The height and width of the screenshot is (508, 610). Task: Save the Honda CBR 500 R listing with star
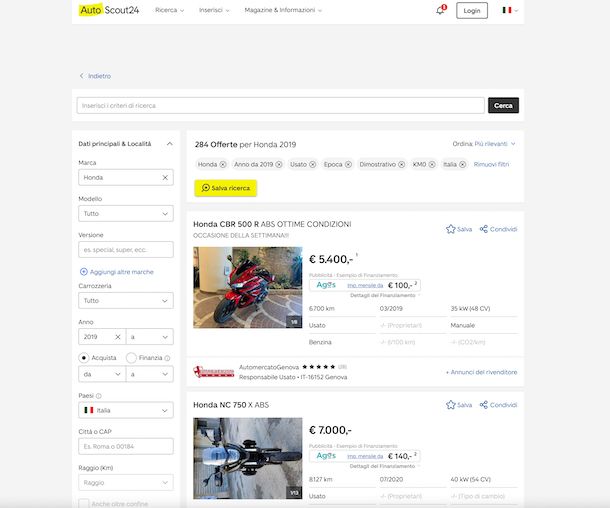459,229
